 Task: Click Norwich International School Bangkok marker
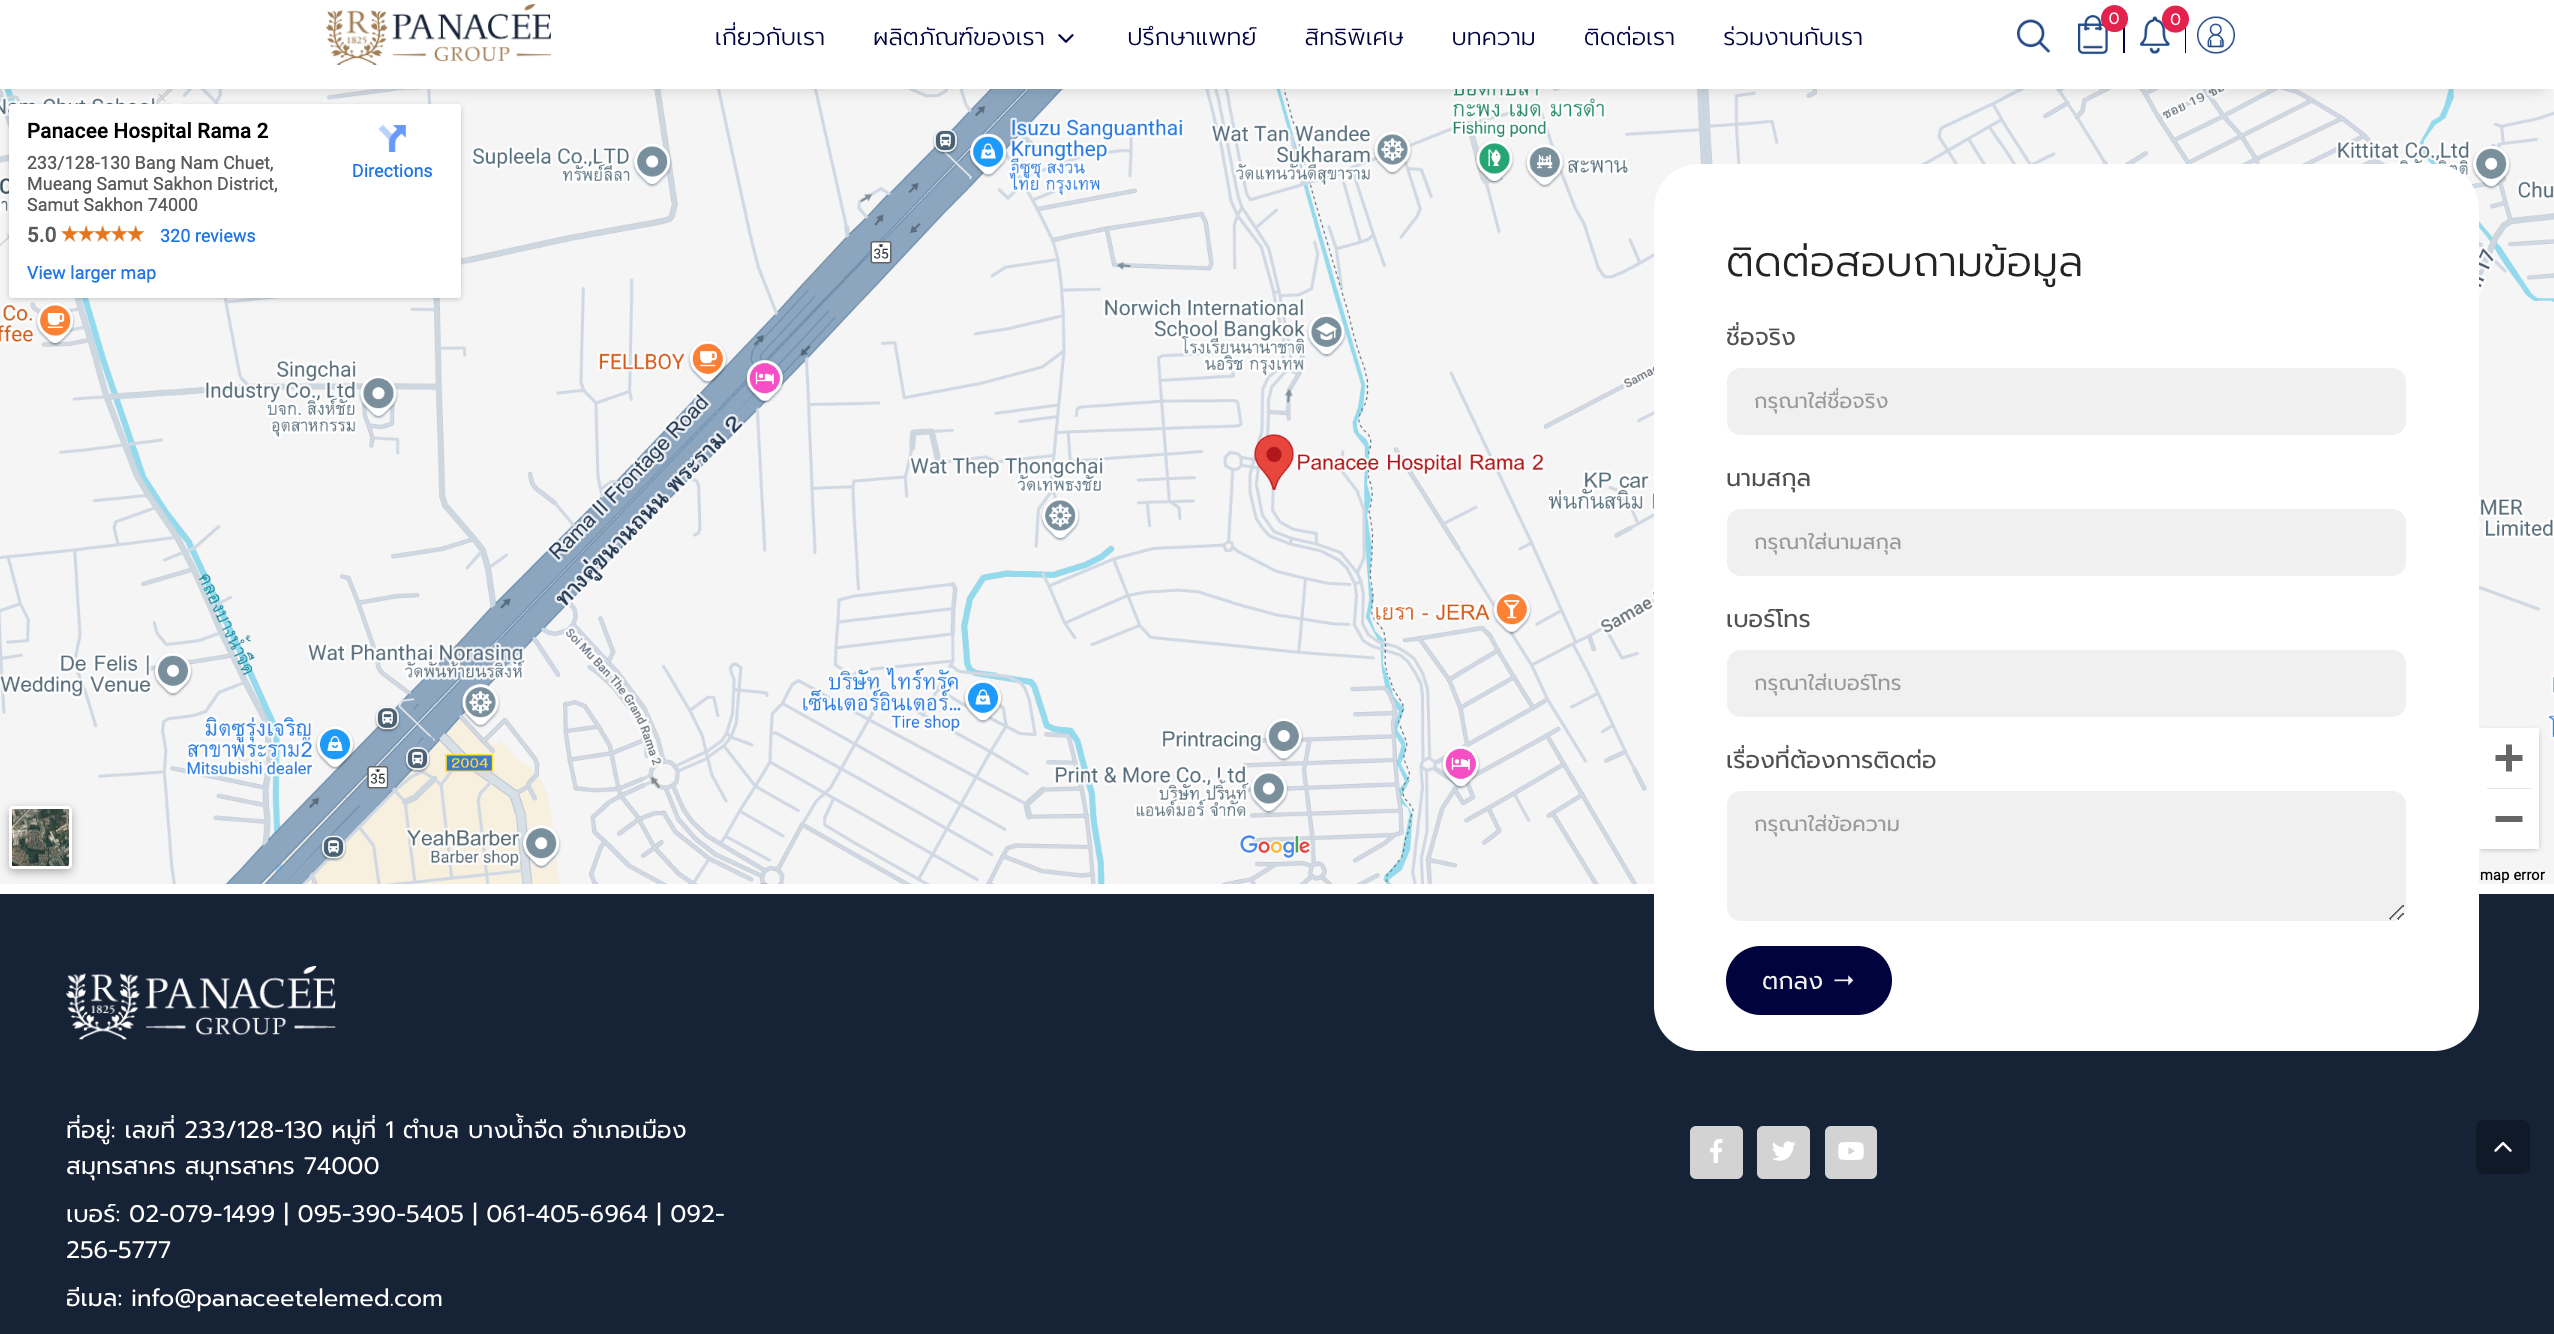[1326, 332]
